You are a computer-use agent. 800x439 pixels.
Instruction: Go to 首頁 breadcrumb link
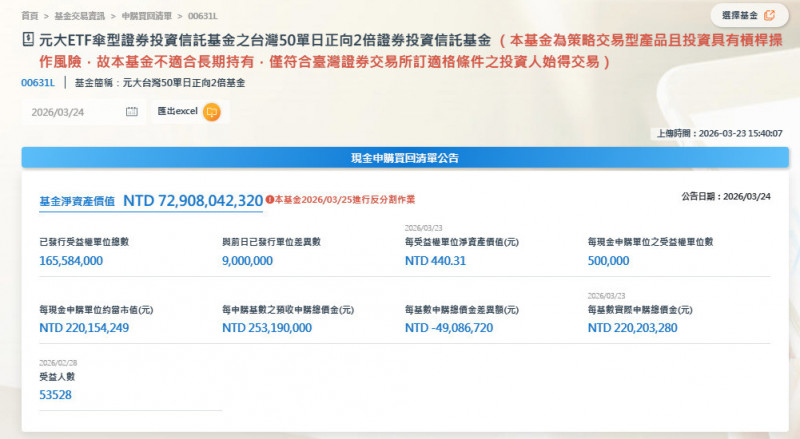[30, 16]
